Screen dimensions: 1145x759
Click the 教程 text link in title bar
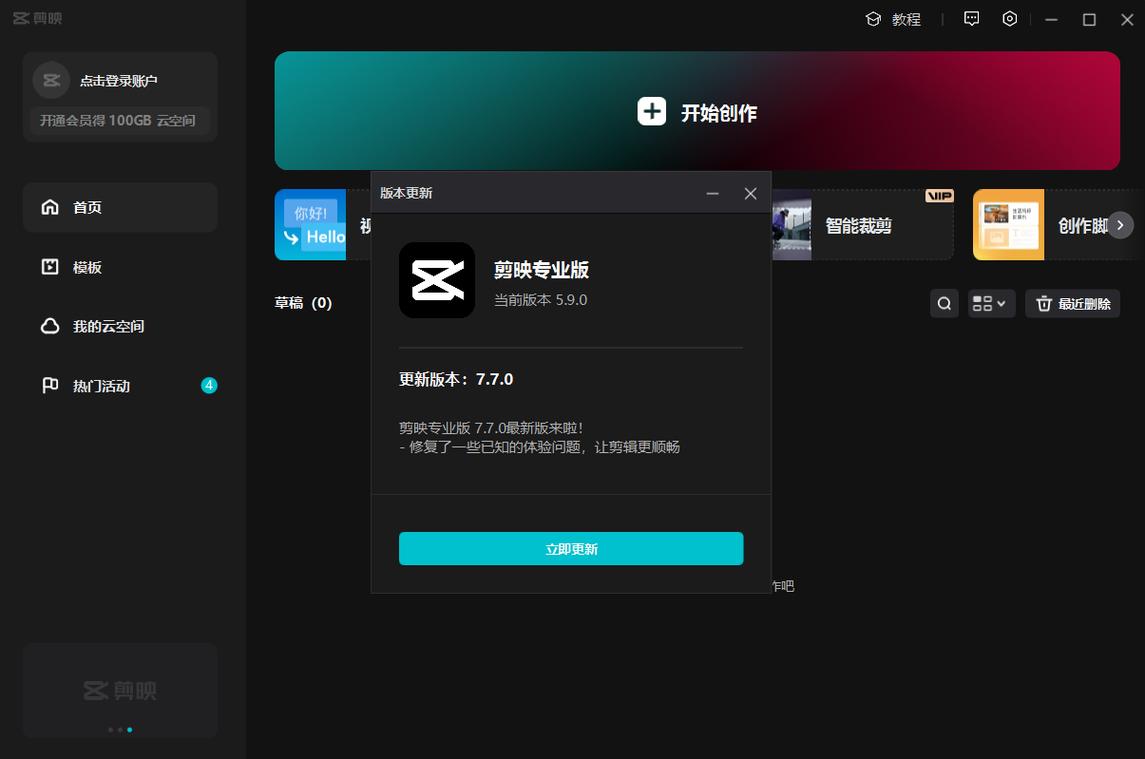(906, 20)
